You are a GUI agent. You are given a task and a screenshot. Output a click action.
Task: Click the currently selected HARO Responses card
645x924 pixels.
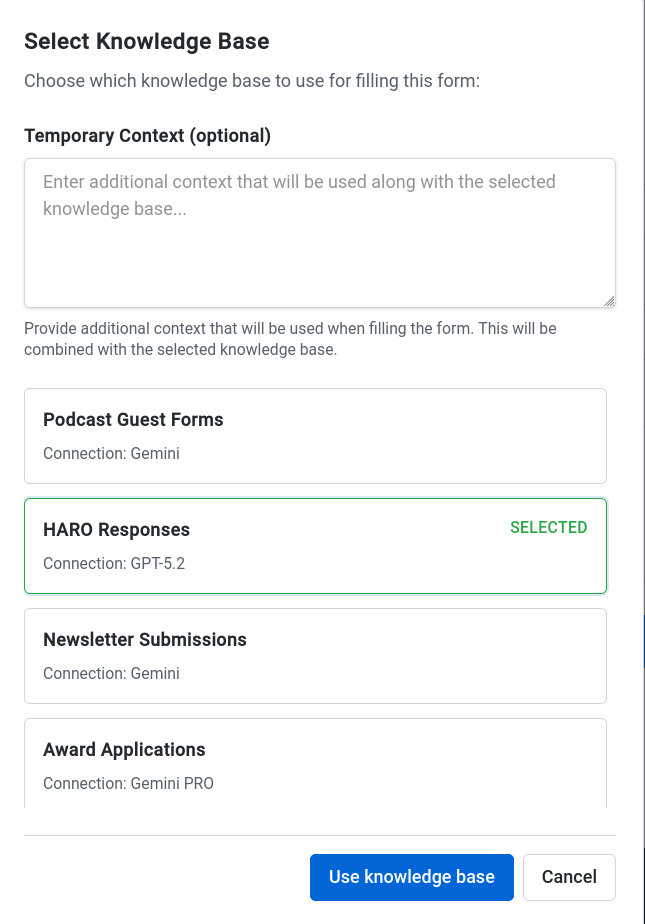[315, 545]
